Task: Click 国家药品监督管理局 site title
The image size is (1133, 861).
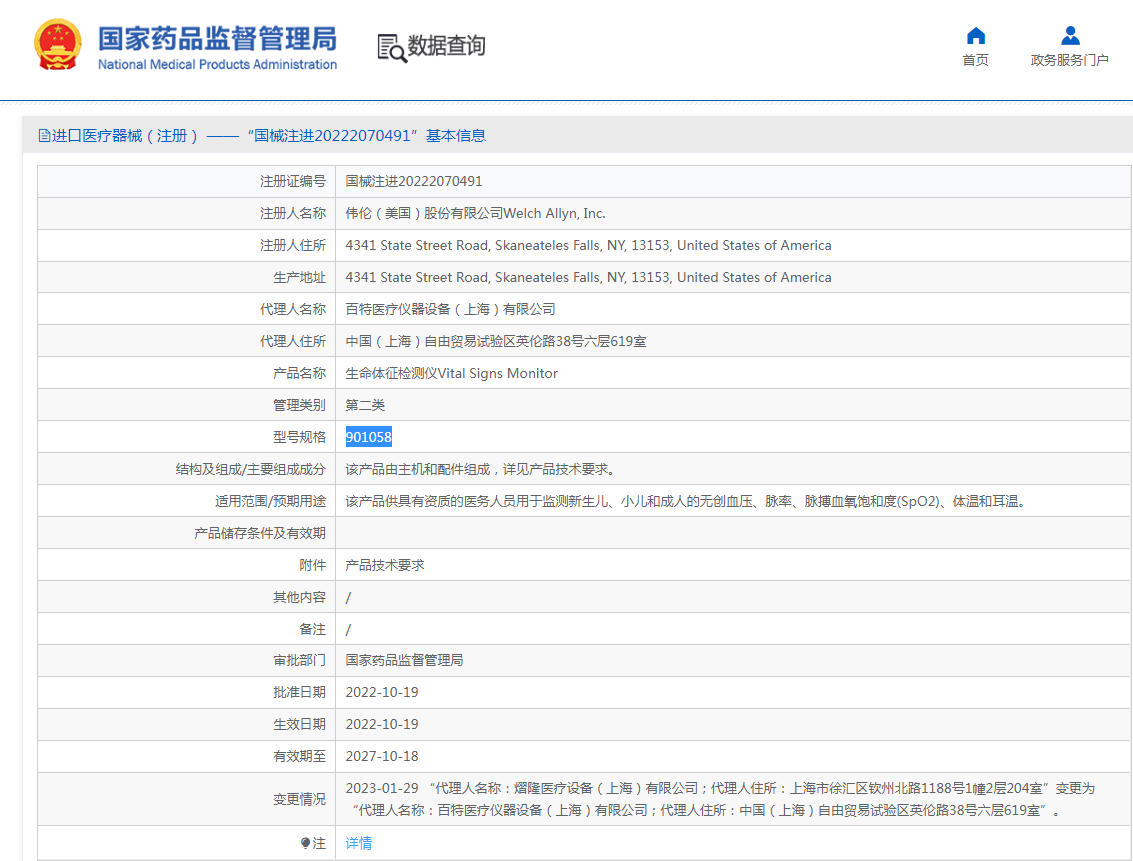Action: click(x=217, y=39)
